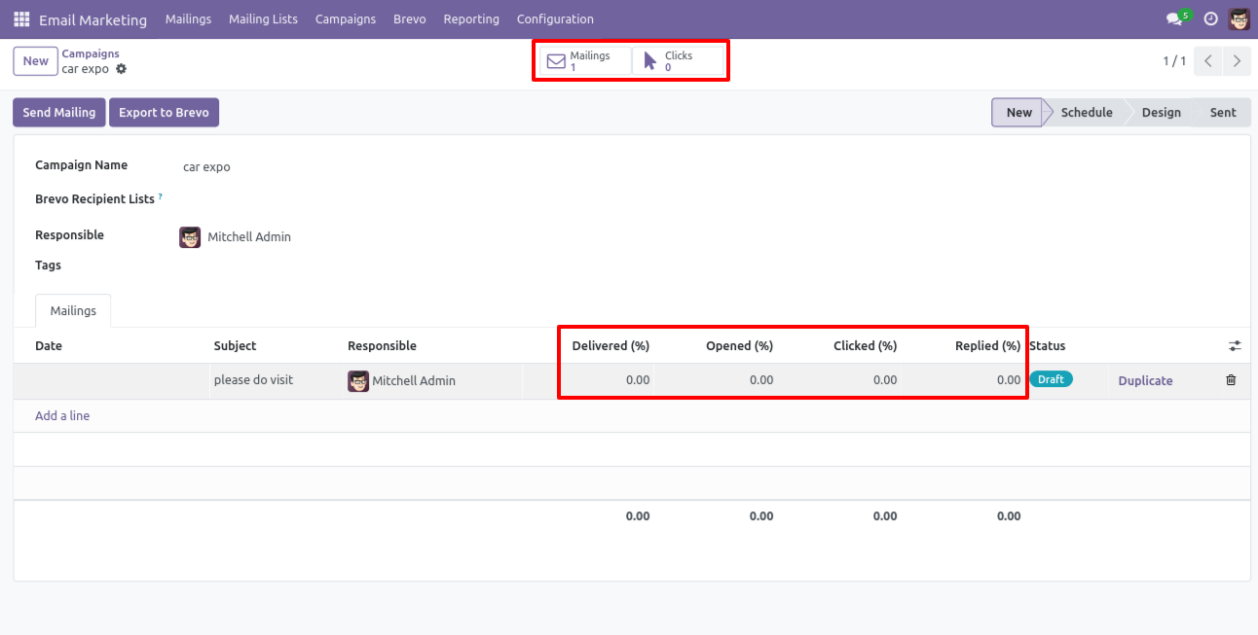Click the Send Mailing button
Screen dimensions: 1258x635
(x=59, y=112)
